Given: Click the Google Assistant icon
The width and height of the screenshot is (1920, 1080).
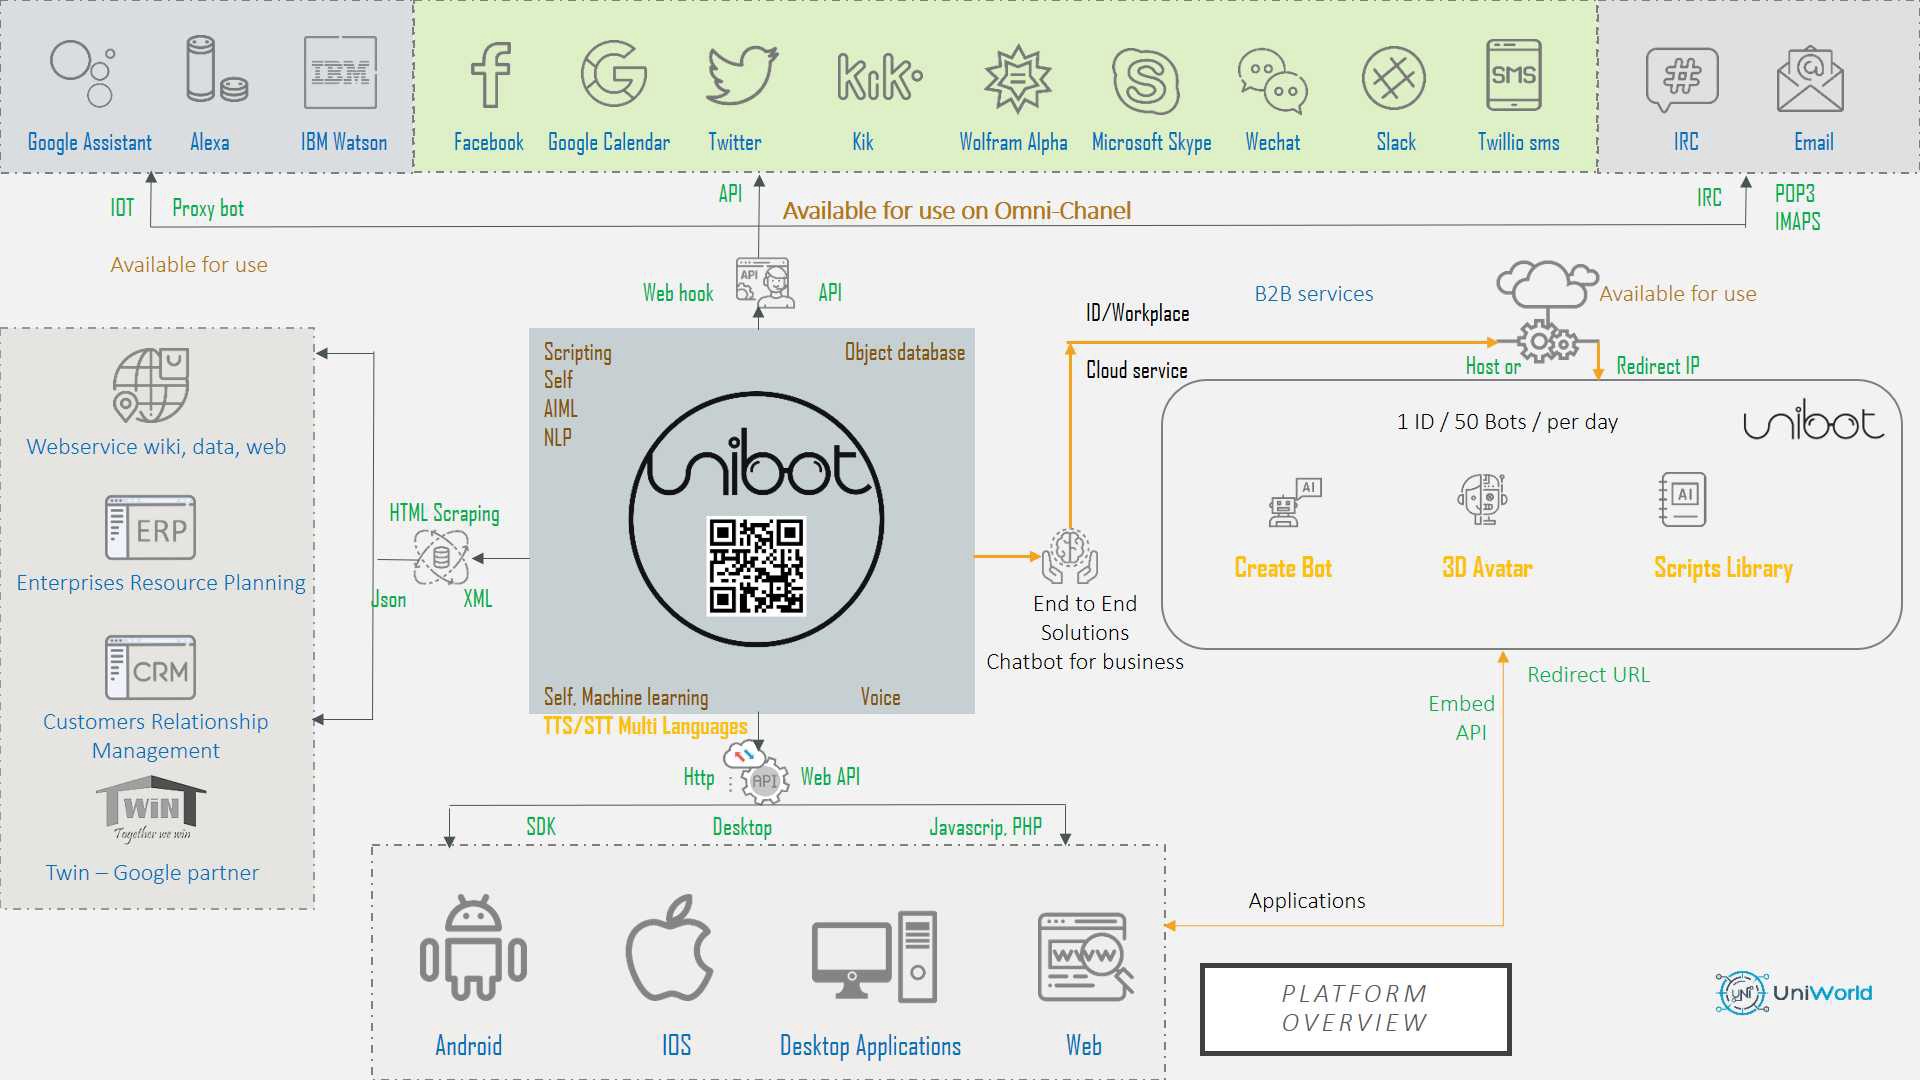Looking at the screenshot, I should 83,73.
